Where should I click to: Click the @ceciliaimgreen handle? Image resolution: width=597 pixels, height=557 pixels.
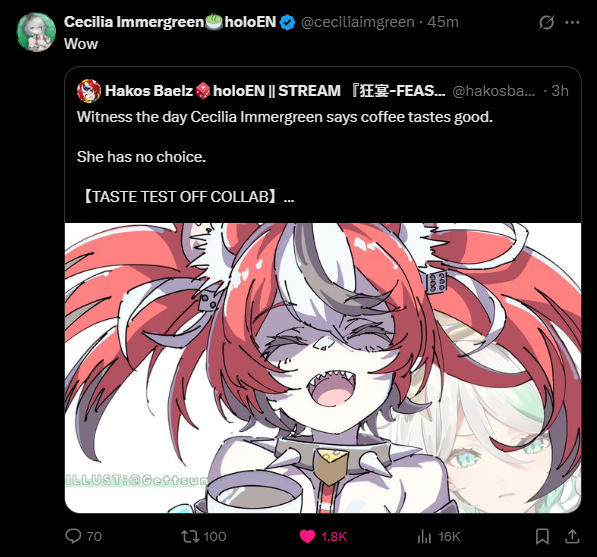click(x=358, y=22)
